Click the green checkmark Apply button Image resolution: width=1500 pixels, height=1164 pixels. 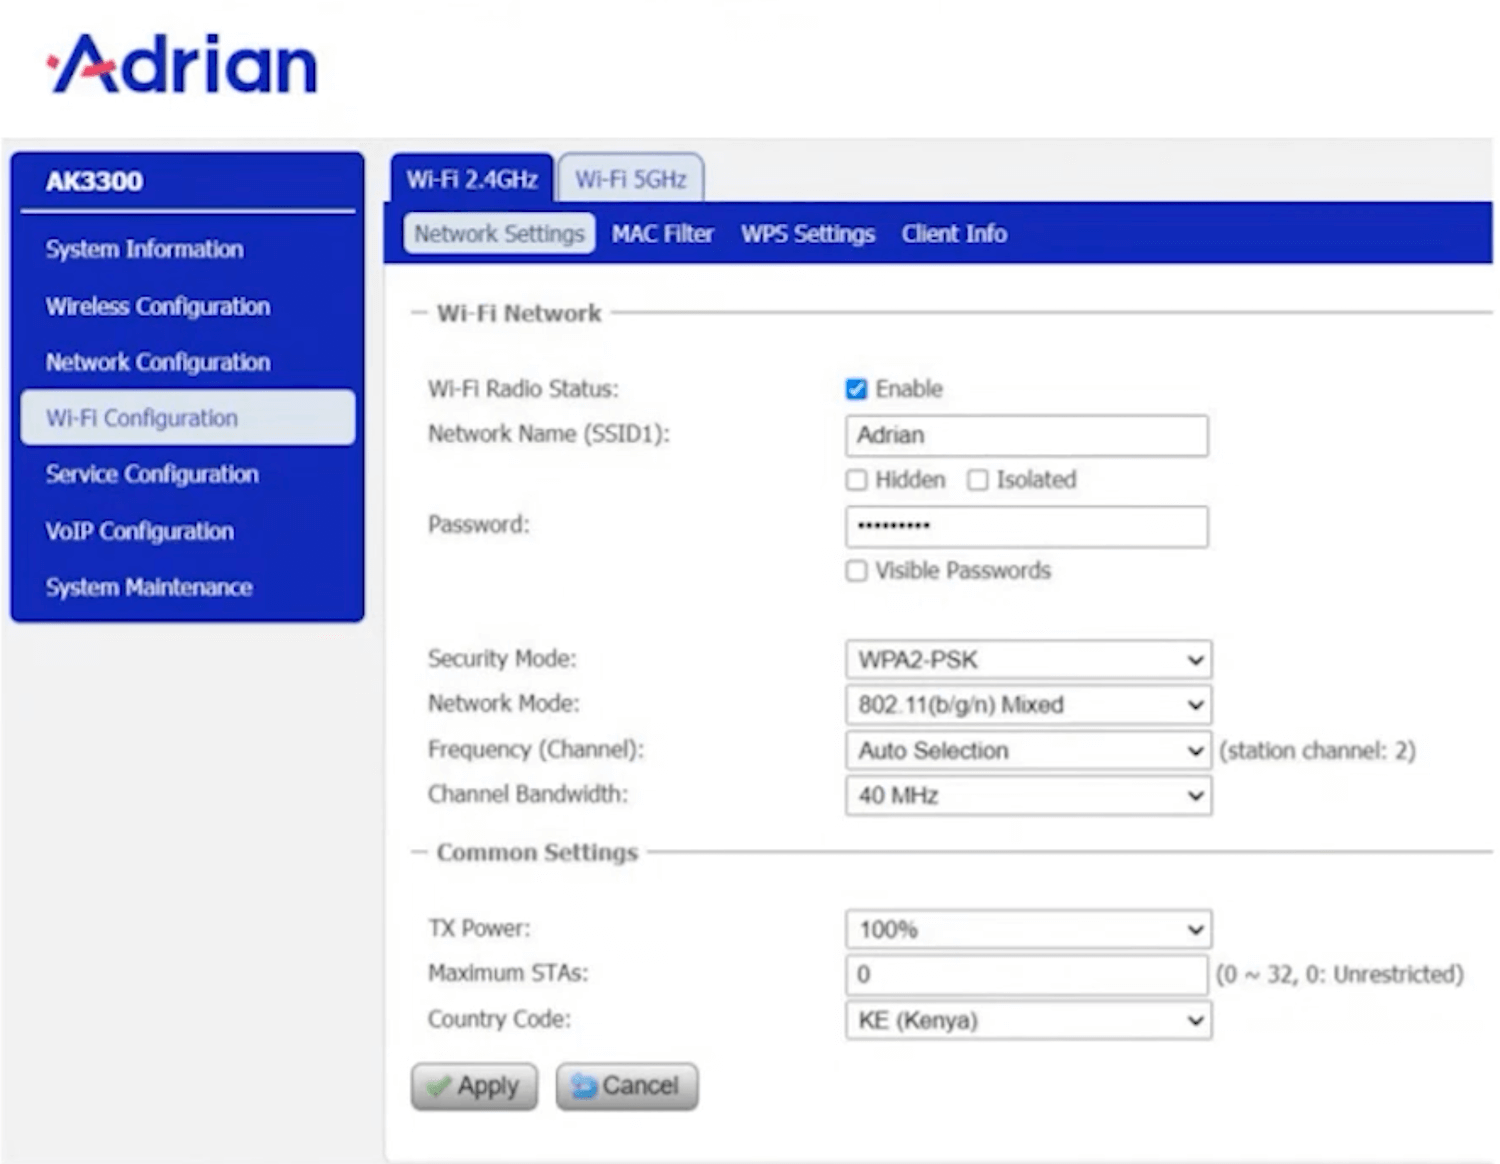474,1086
